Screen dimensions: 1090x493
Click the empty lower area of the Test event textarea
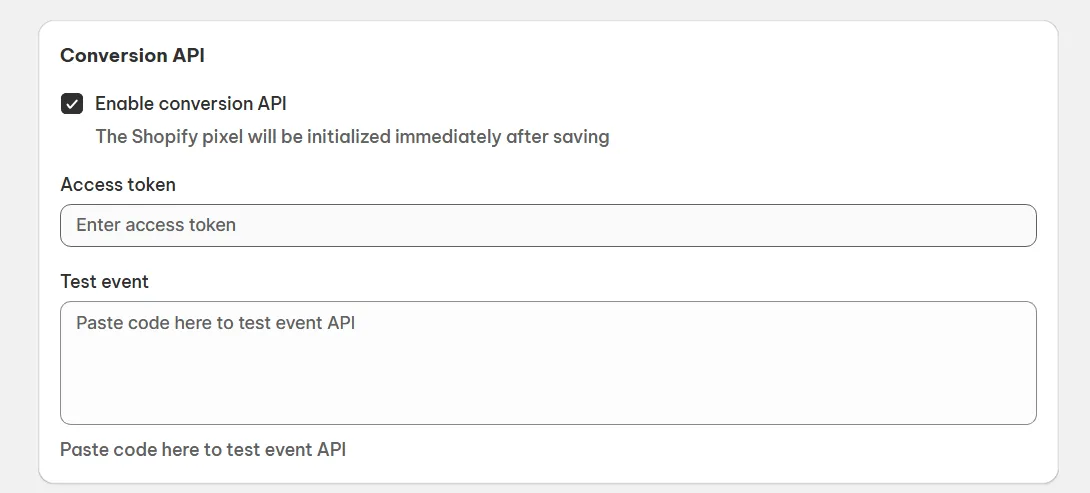click(548, 395)
